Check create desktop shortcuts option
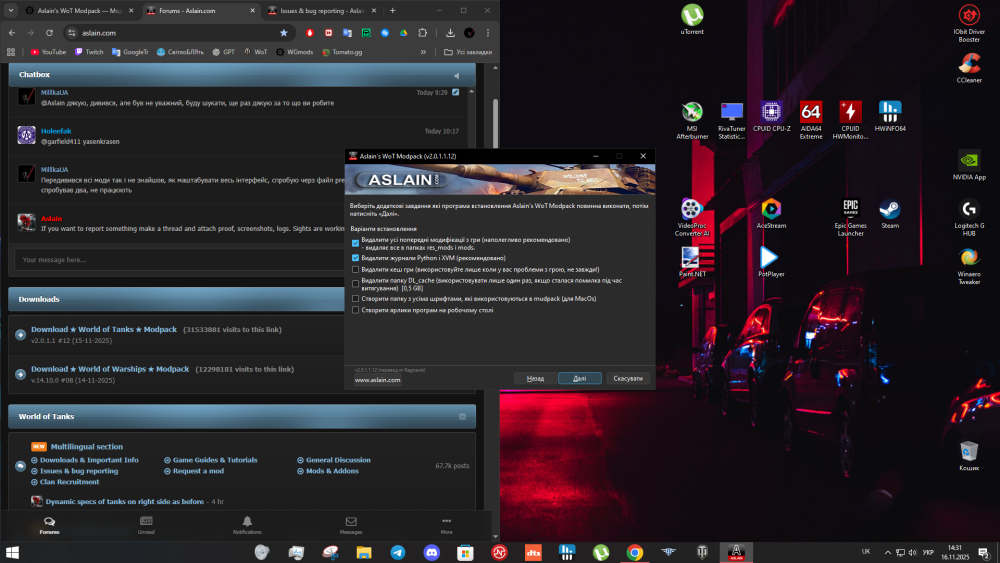 coord(355,311)
